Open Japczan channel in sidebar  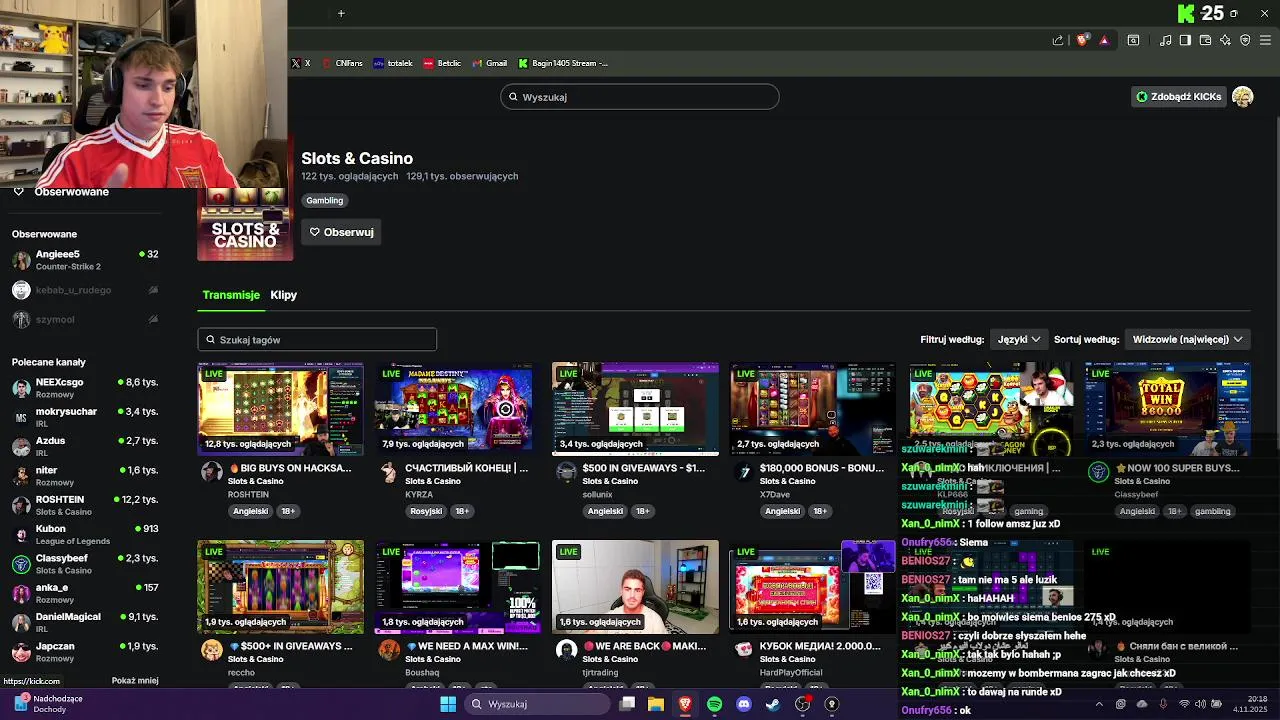pos(85,651)
